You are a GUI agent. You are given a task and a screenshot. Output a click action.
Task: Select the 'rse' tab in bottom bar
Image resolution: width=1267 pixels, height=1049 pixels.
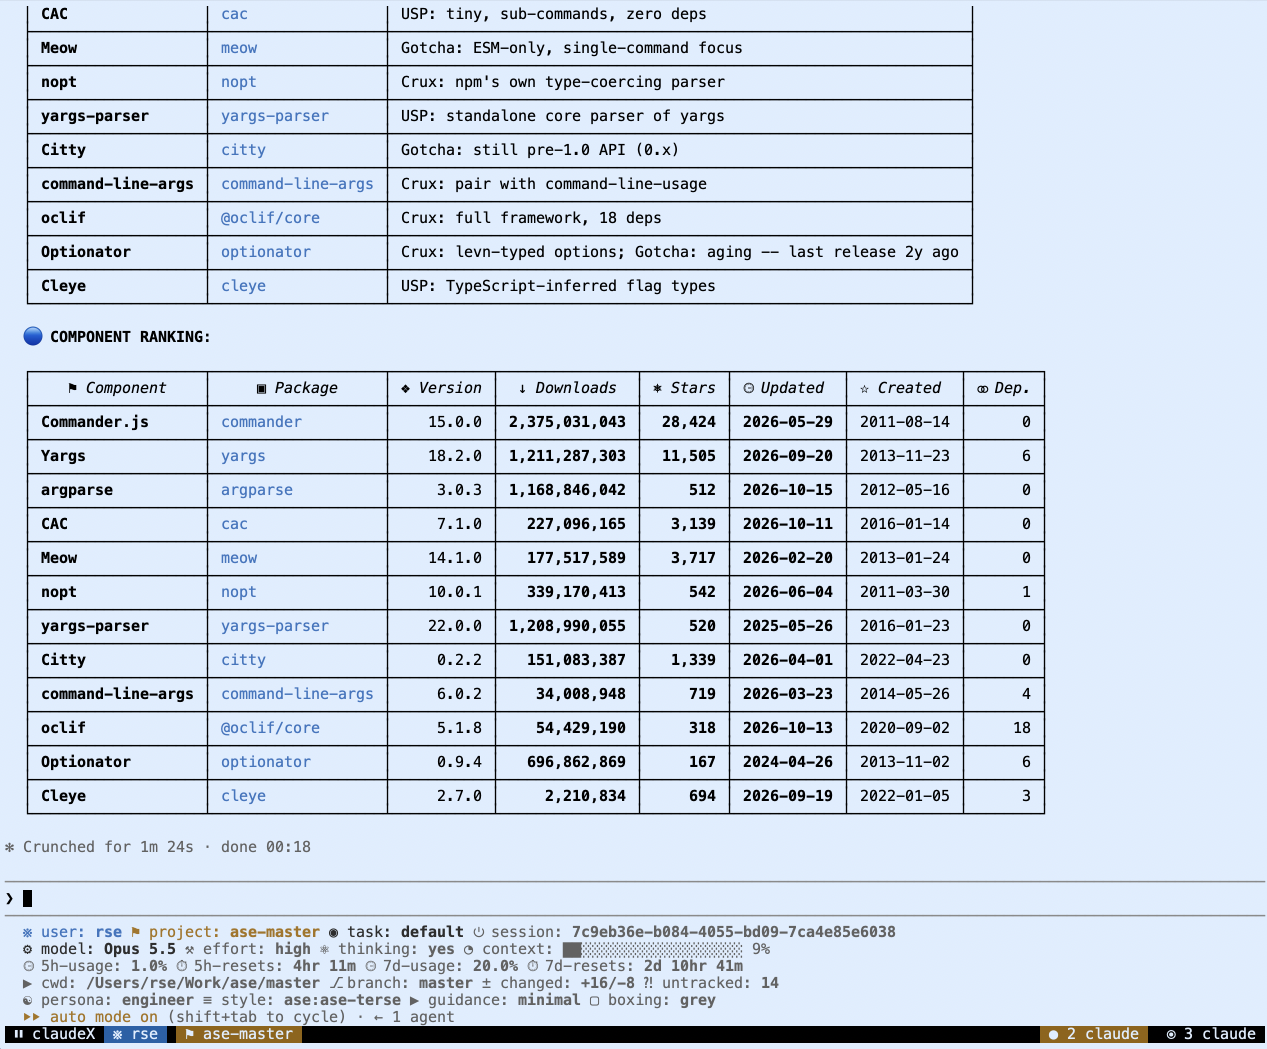(135, 1034)
